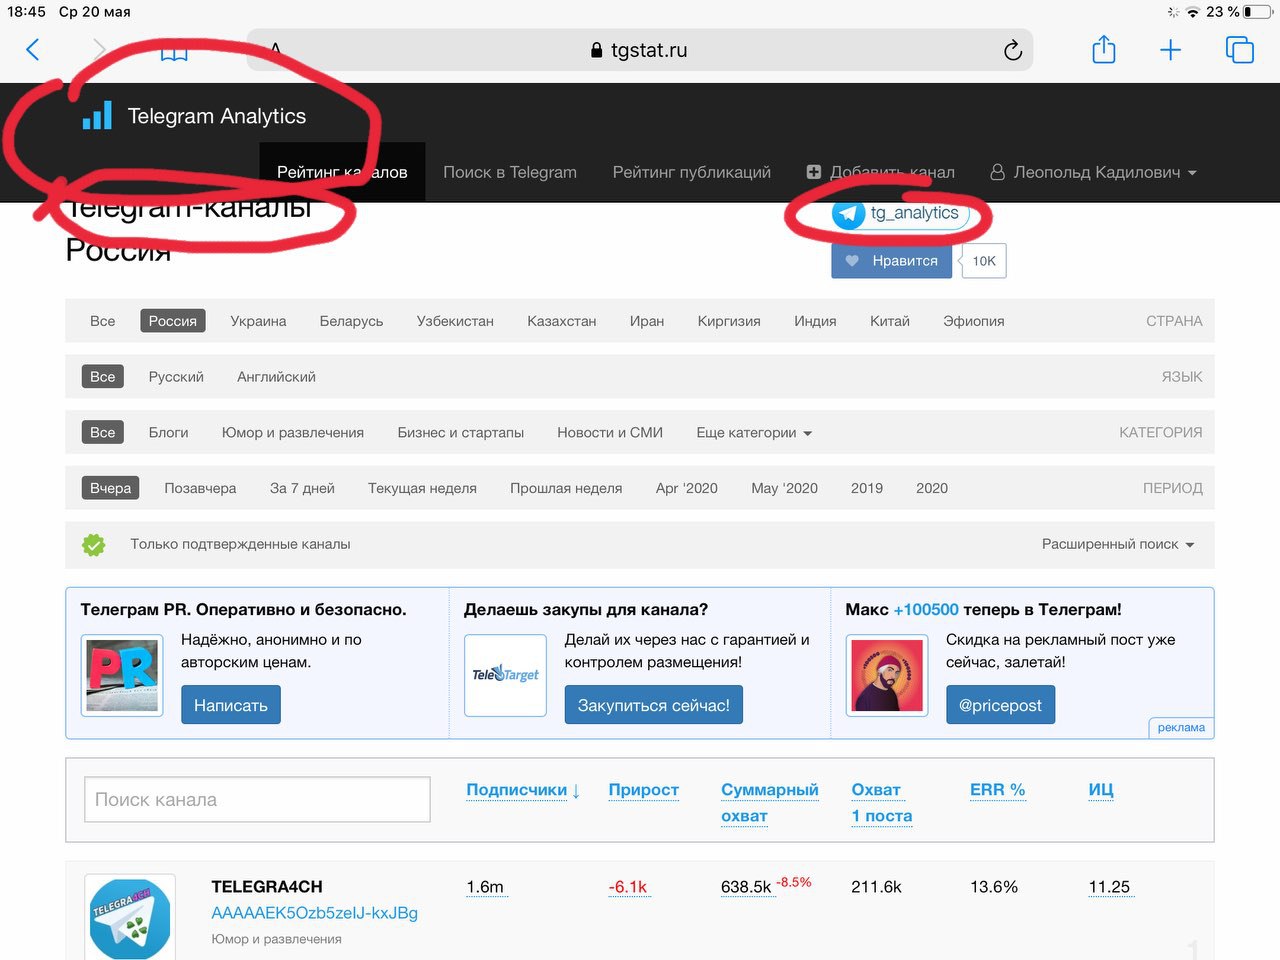This screenshot has height=960, width=1280.
Task: Select the 2020 period
Action: click(x=932, y=488)
